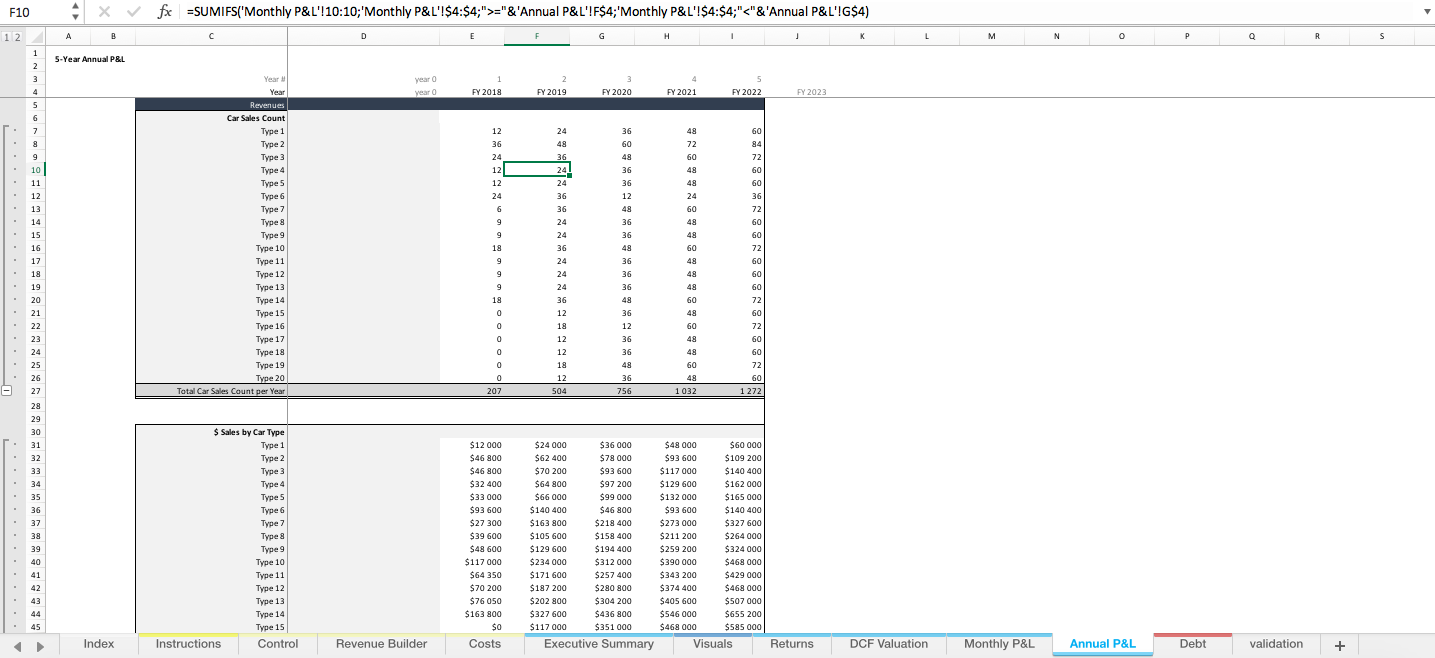Go to the DCF Valuation sheet tab
The width and height of the screenshot is (1435, 658).
889,644
